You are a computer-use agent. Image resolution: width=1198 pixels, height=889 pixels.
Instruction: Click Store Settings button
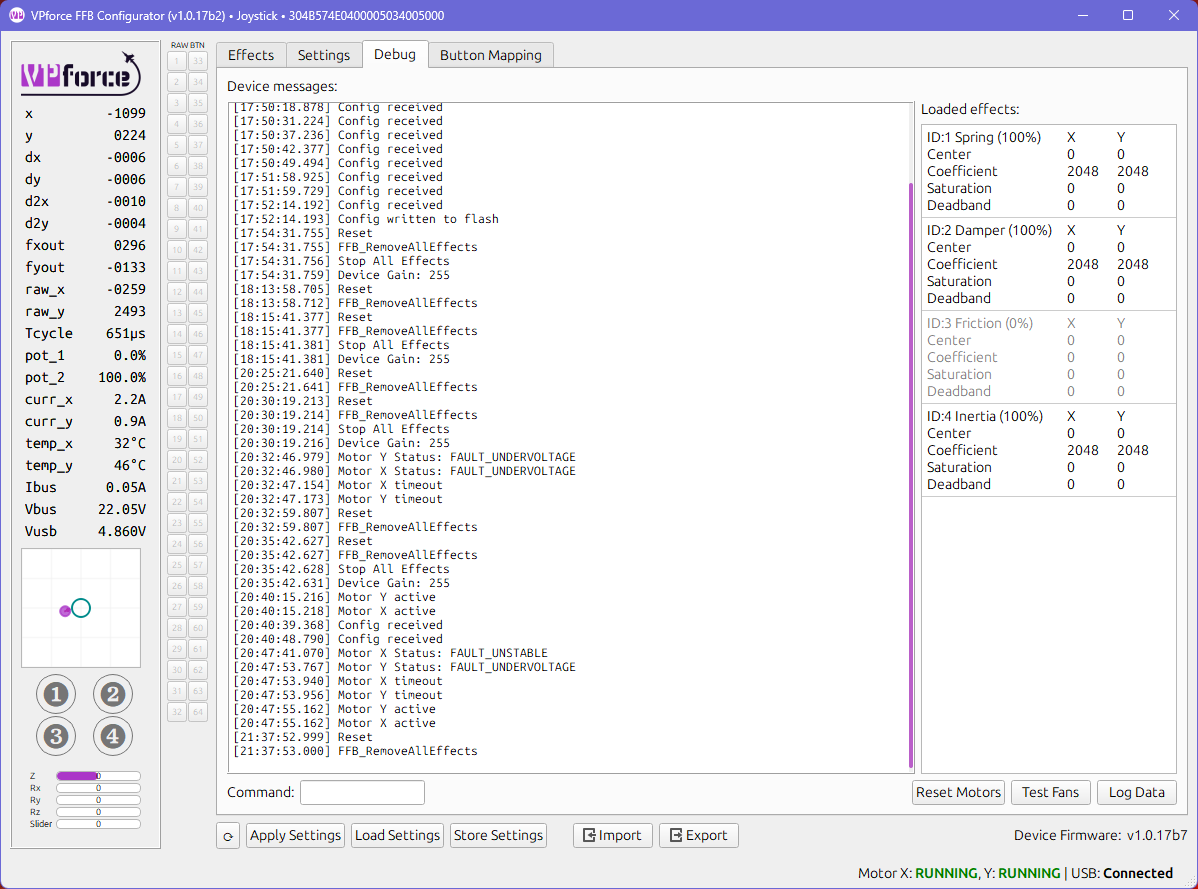click(498, 836)
